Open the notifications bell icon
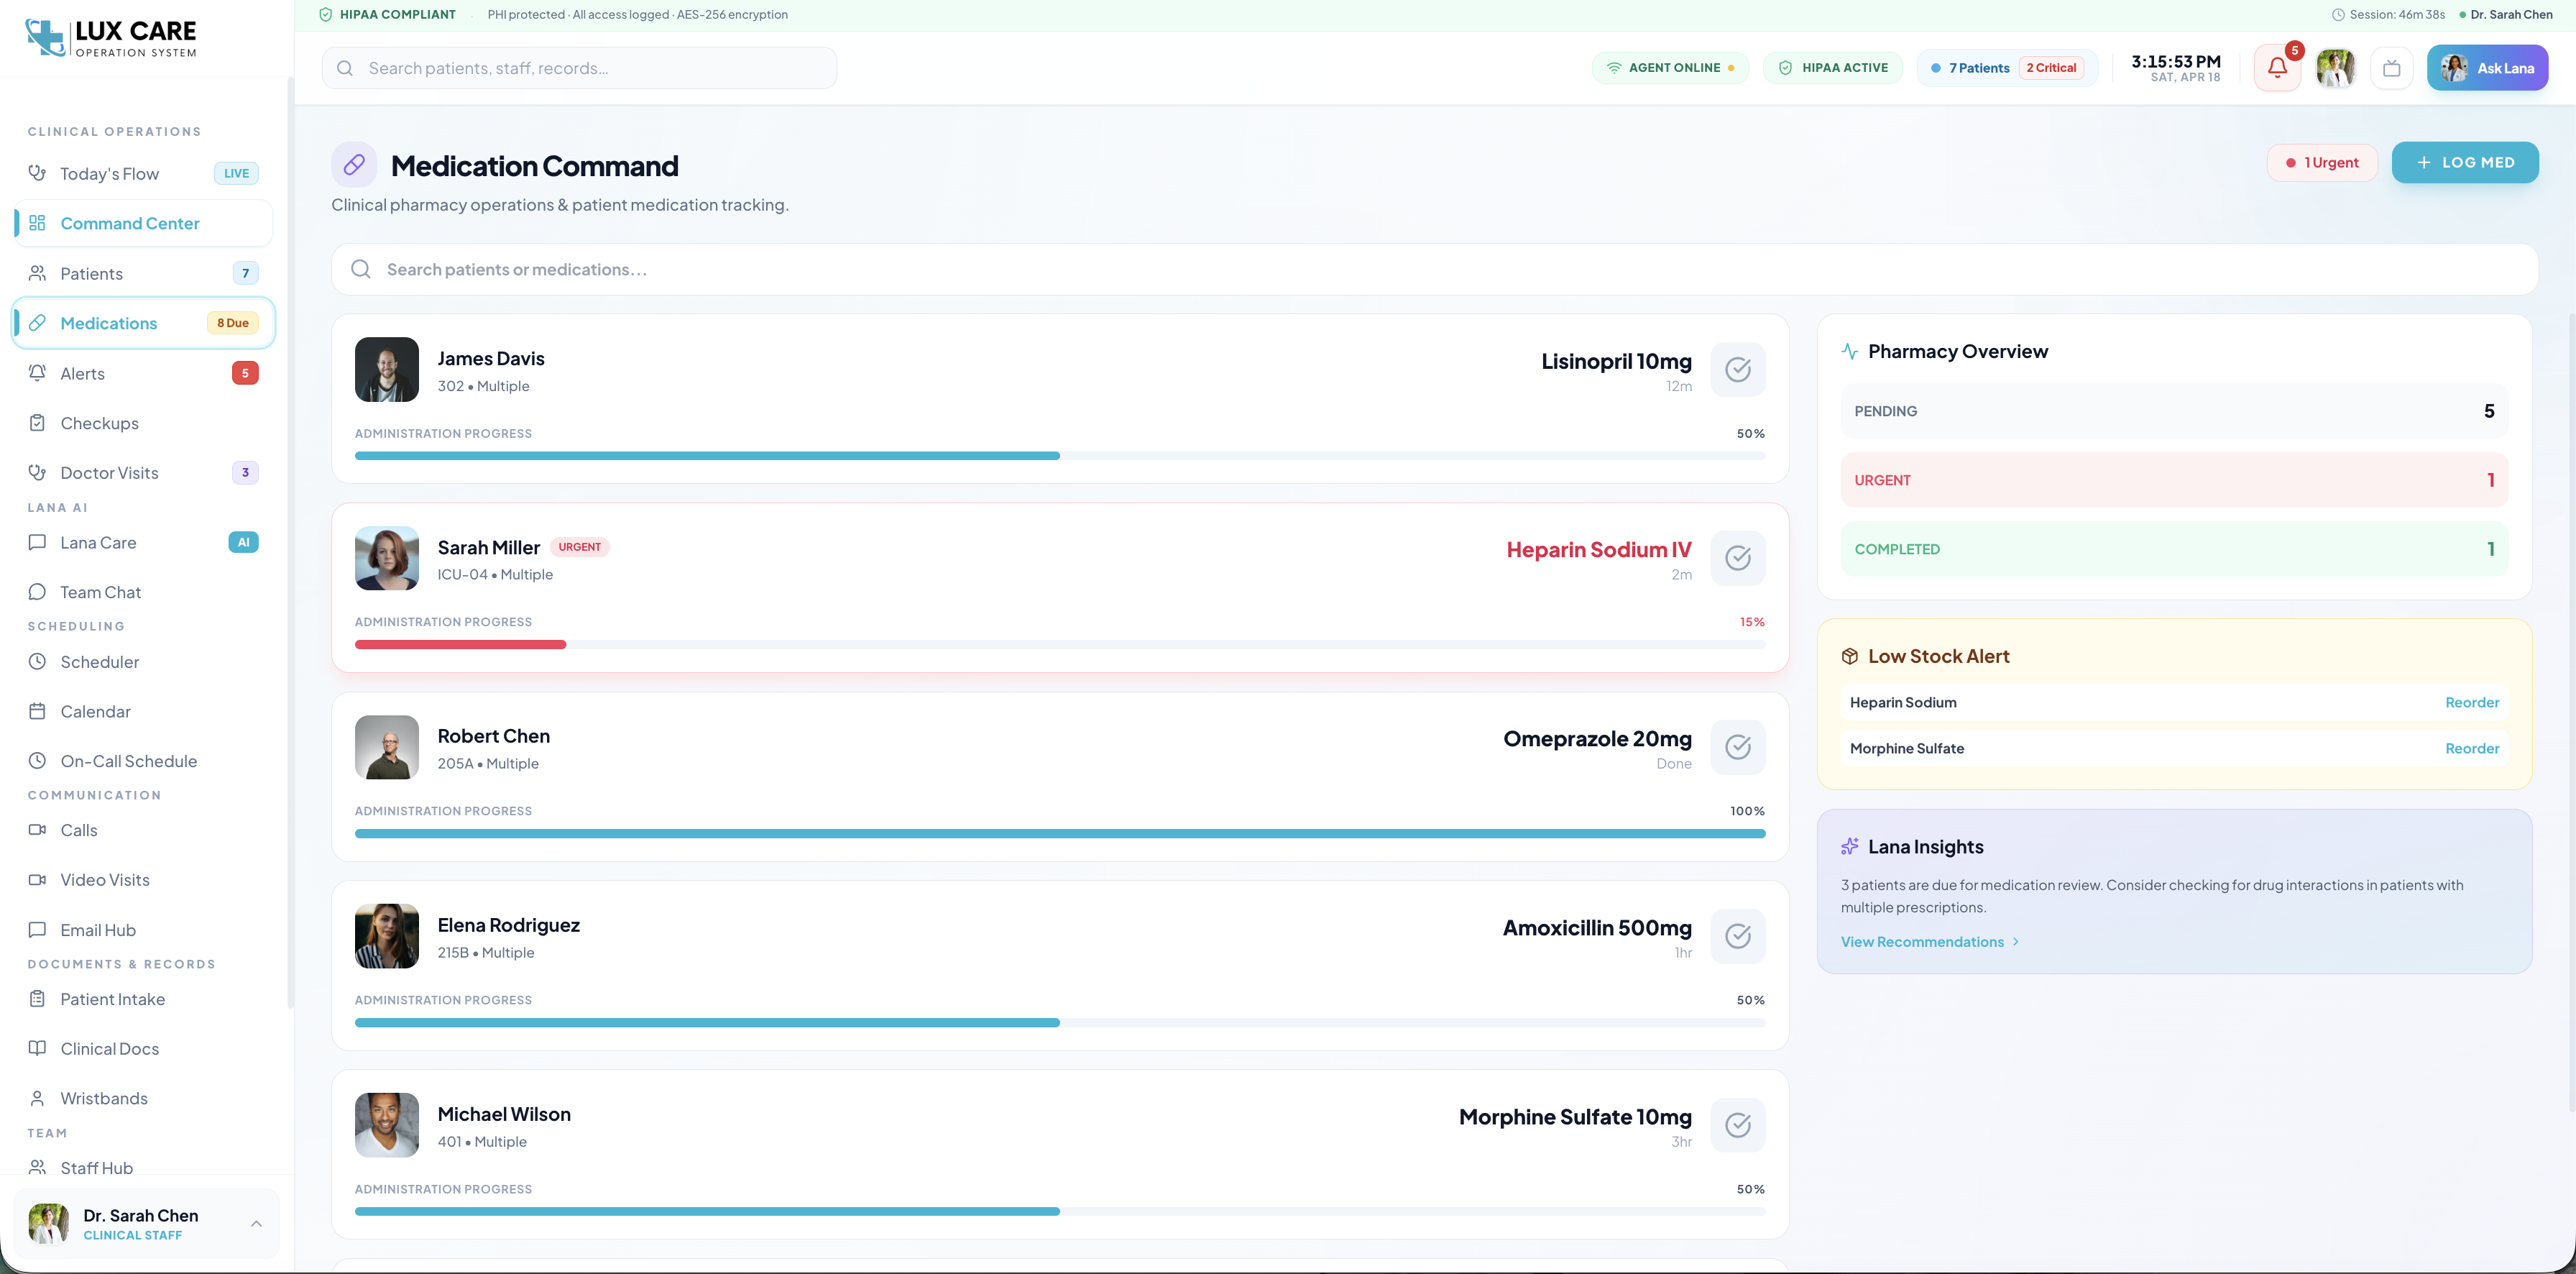2576x1274 pixels. pyautogui.click(x=2277, y=68)
